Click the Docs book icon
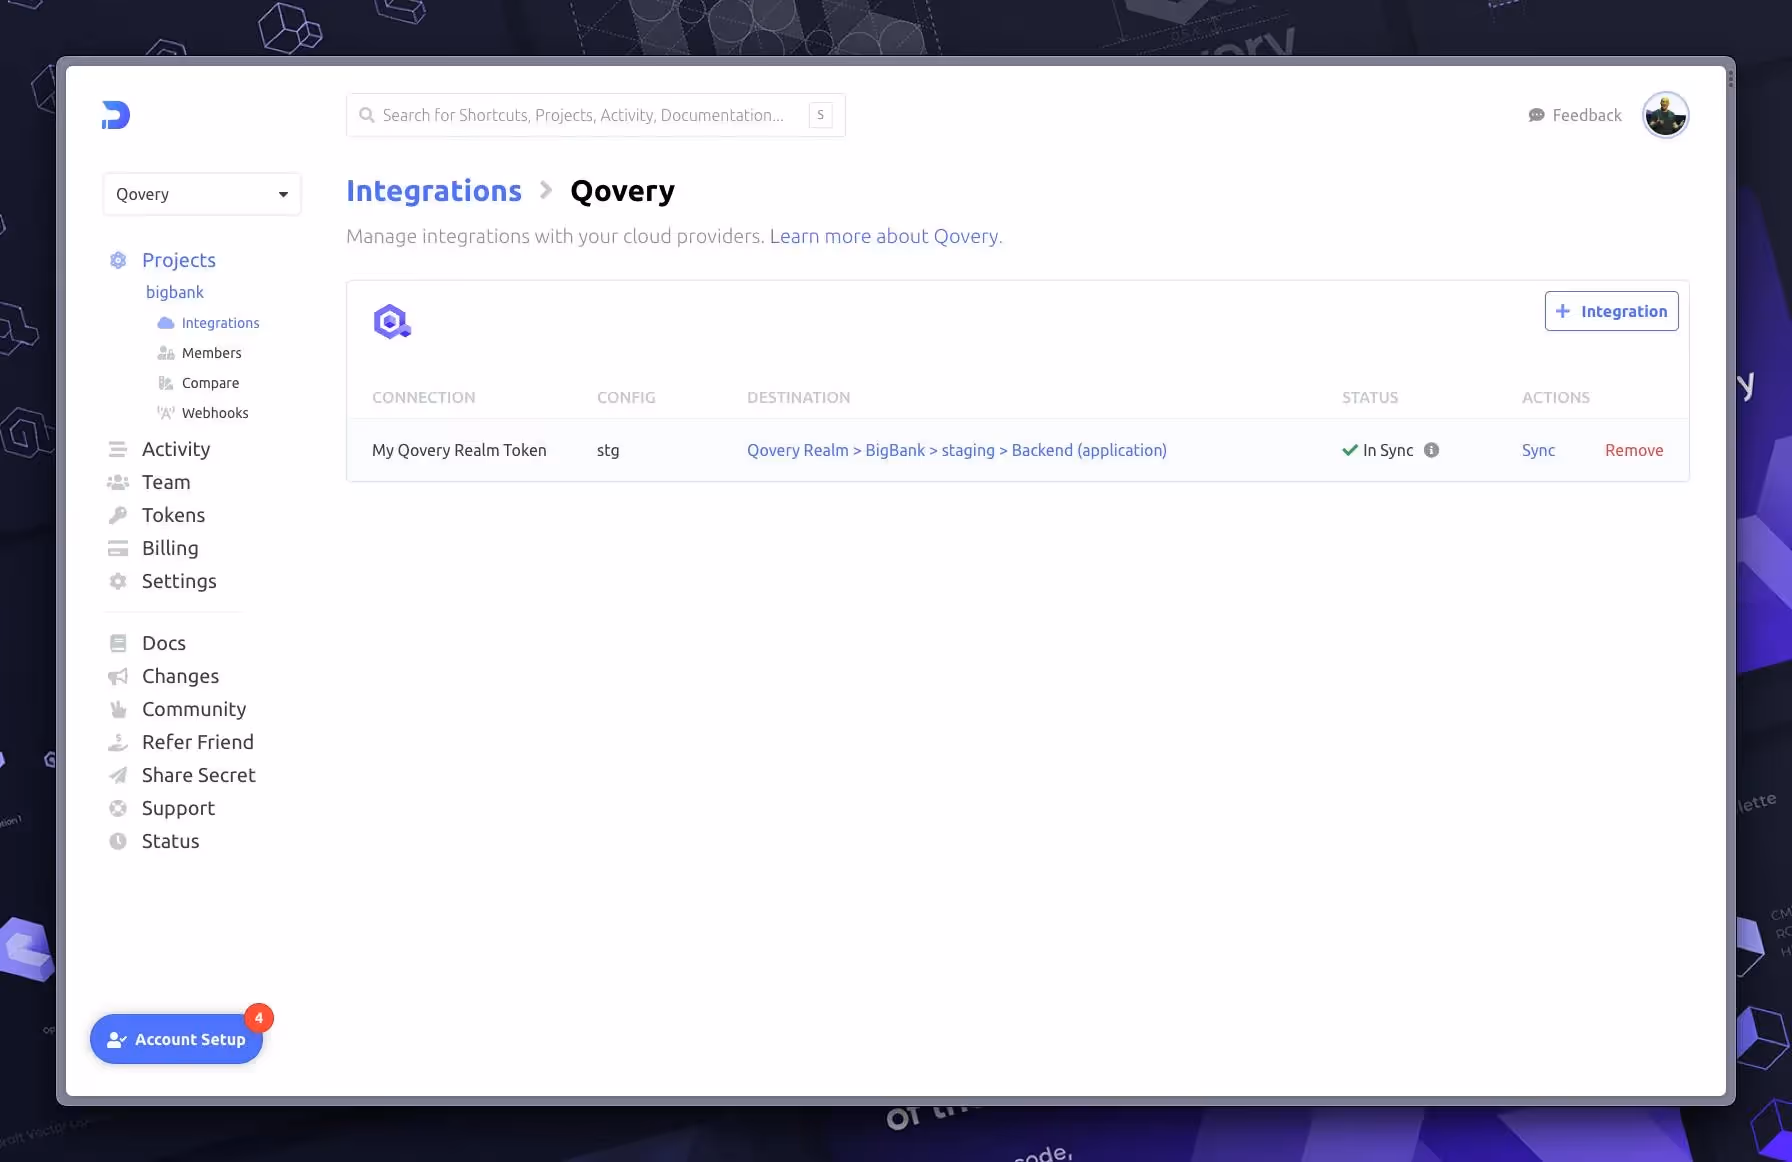 click(x=118, y=643)
